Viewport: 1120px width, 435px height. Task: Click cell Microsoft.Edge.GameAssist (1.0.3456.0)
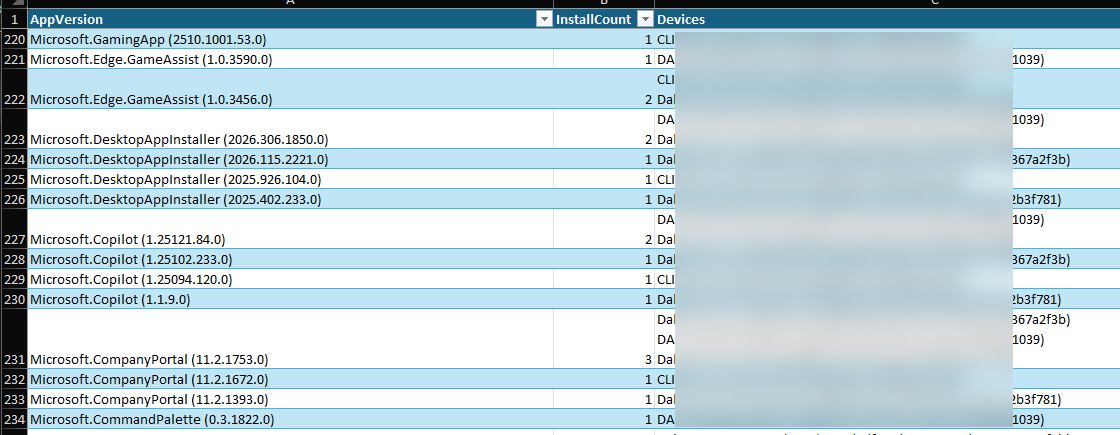coord(291,89)
